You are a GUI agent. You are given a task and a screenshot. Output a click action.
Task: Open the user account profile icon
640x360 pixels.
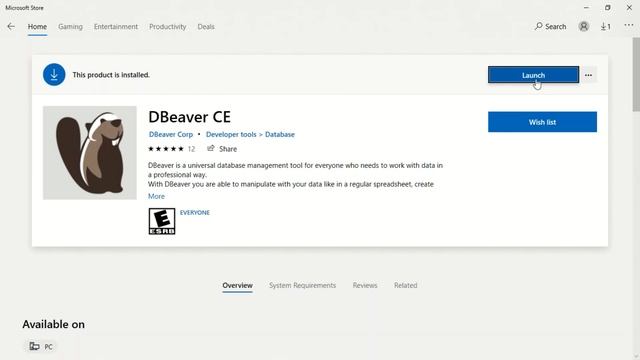click(x=584, y=27)
